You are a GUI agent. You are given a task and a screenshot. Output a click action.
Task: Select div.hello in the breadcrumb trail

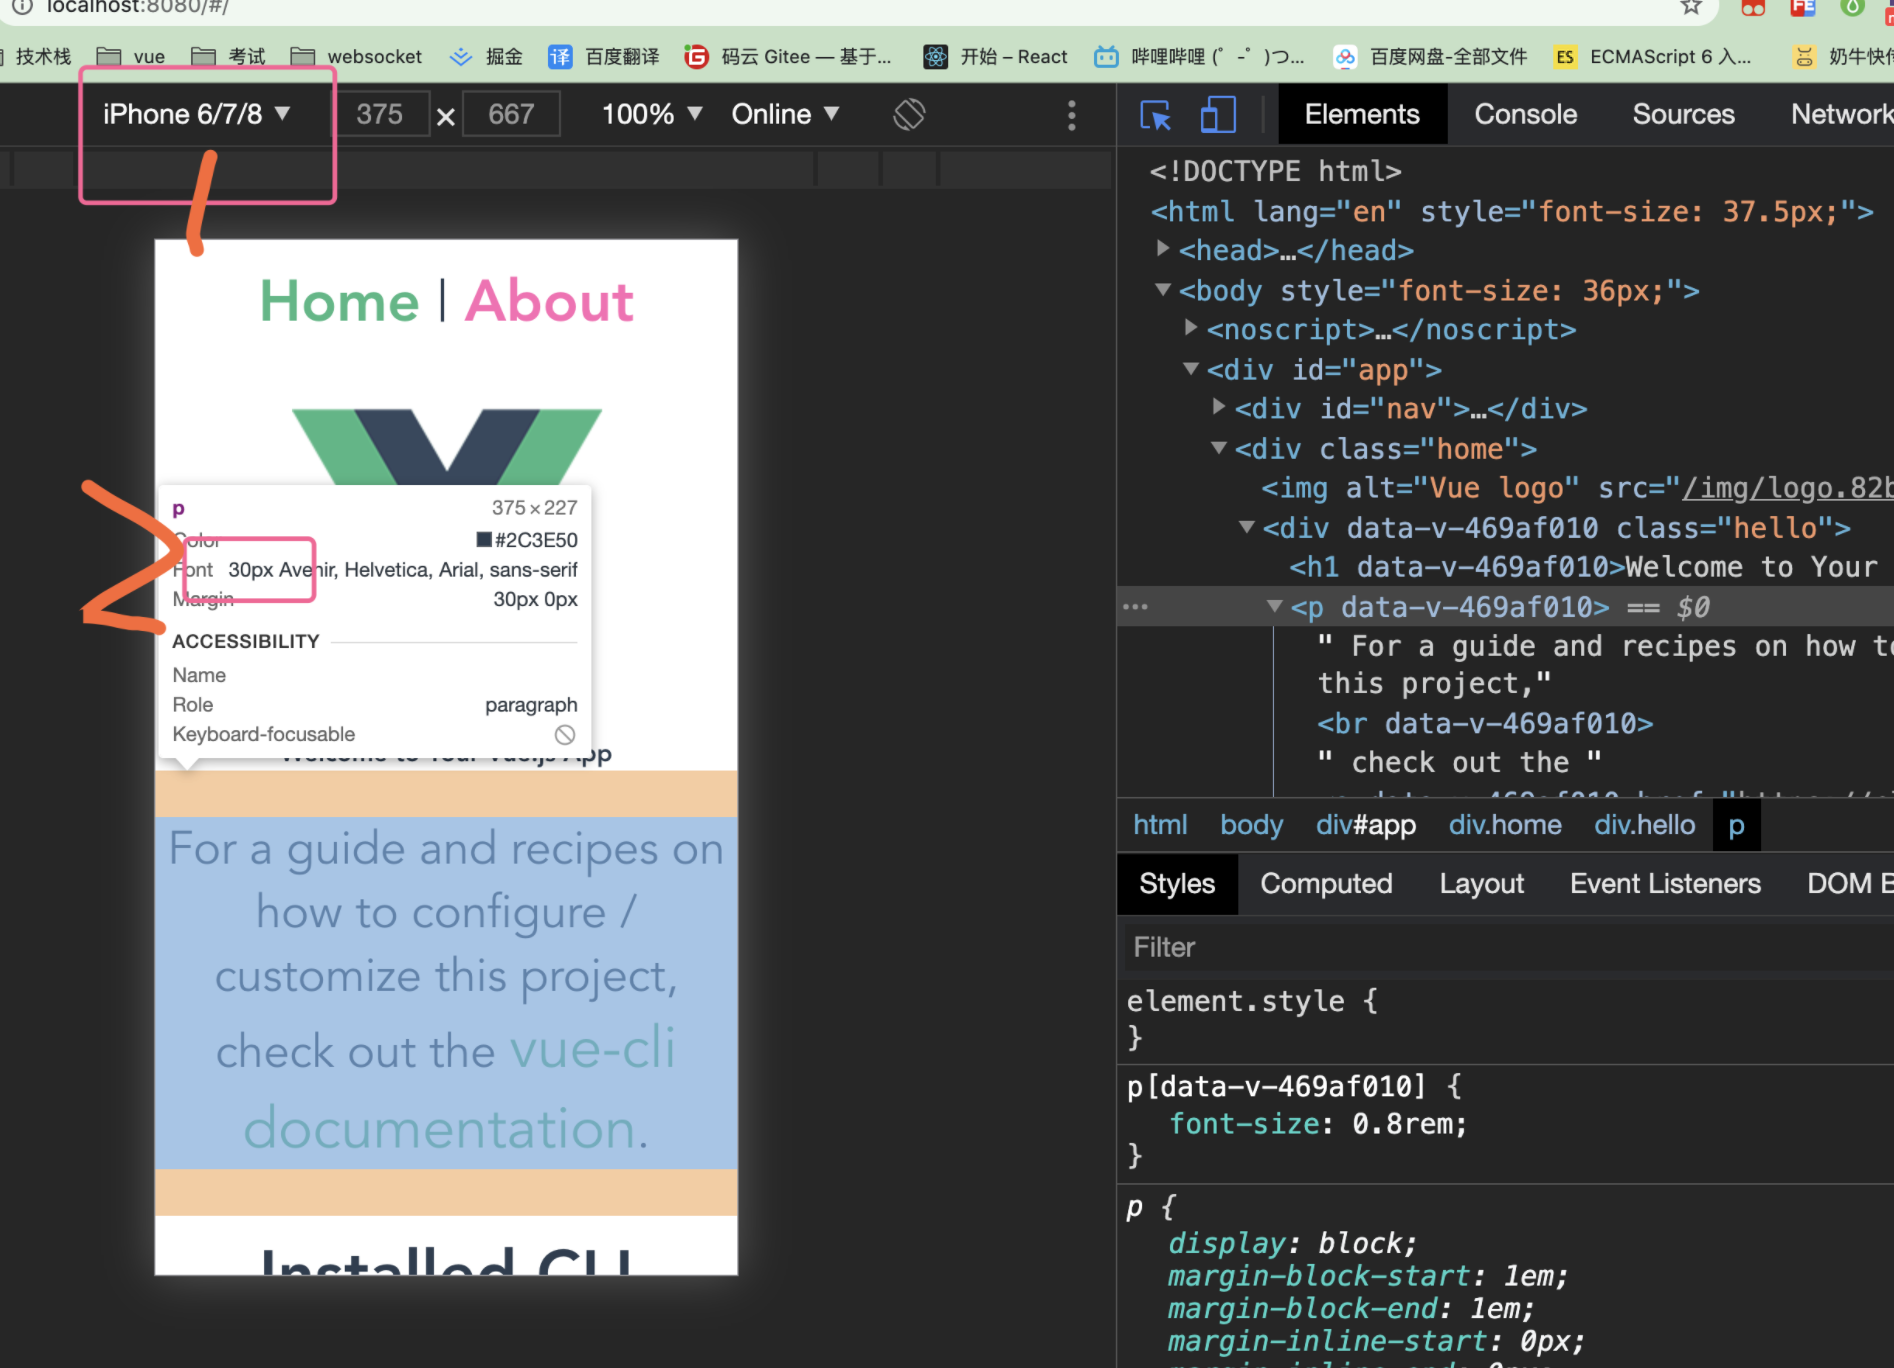coord(1645,825)
